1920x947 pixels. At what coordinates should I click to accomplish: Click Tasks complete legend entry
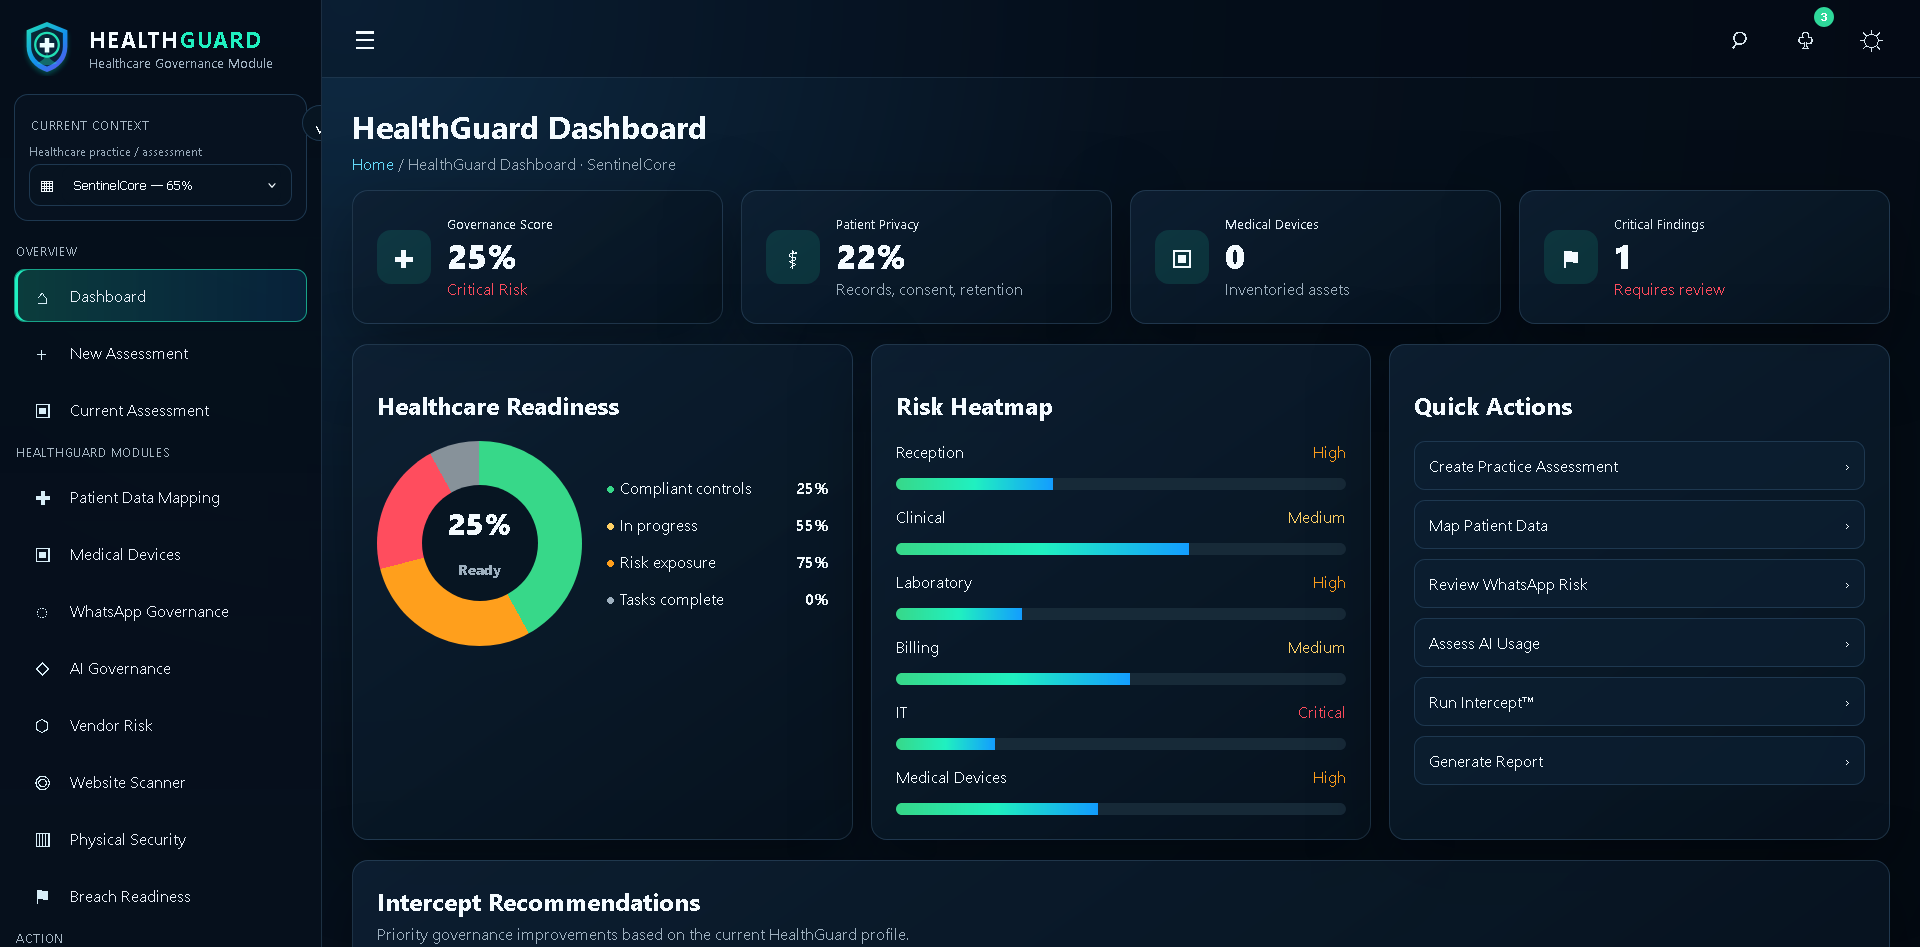coord(717,600)
